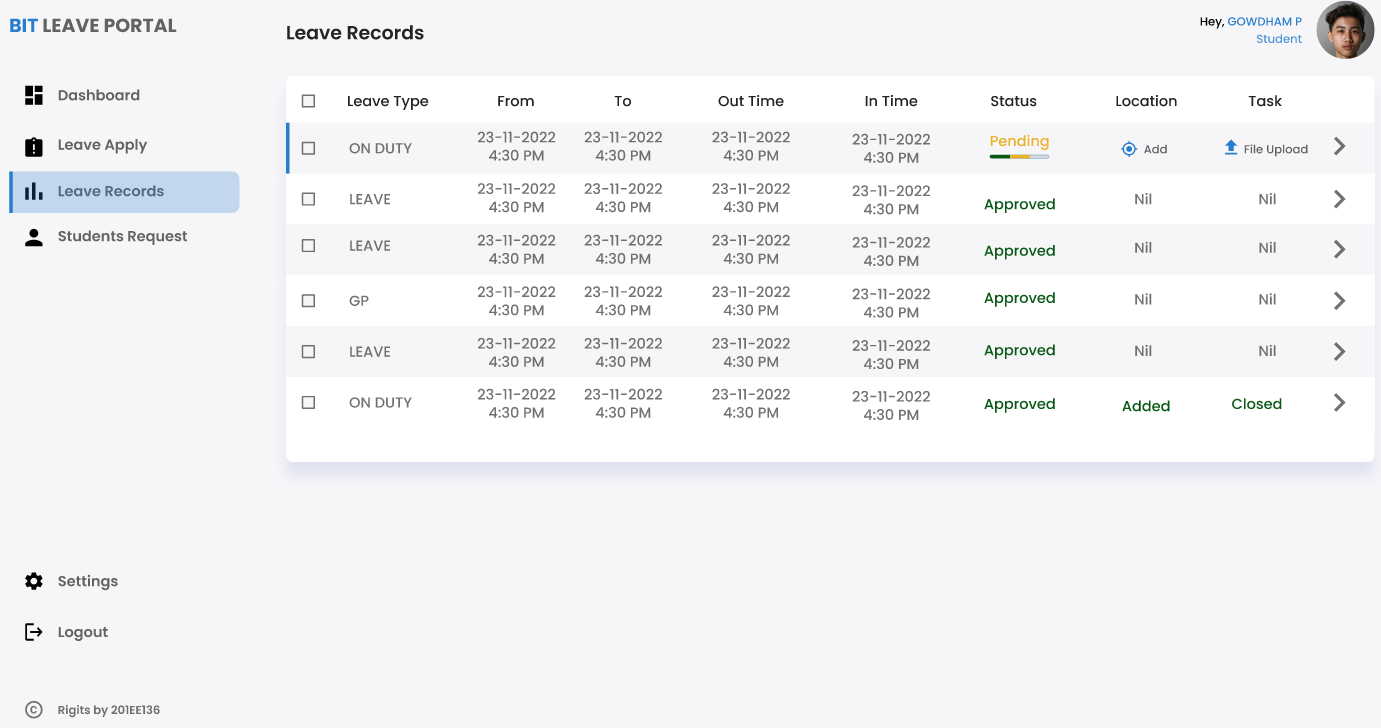Viewport: 1381px width, 728px height.
Task: Open Settings via the gear icon
Action: 33,581
